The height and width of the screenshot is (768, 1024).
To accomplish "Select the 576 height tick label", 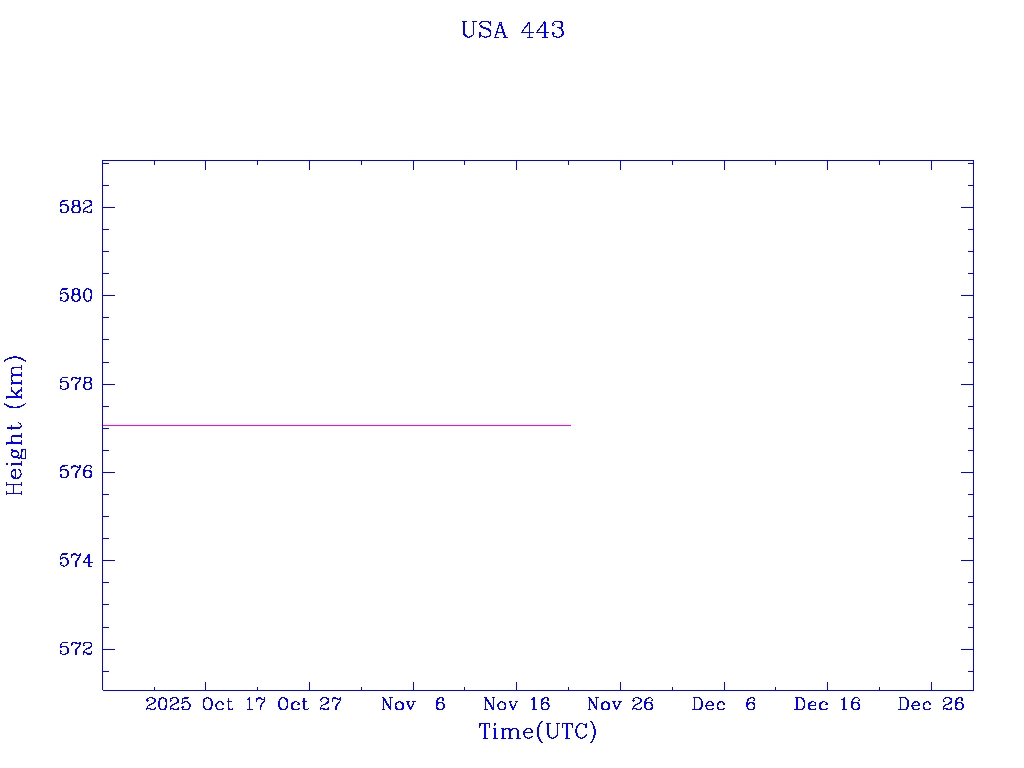I will [76, 472].
